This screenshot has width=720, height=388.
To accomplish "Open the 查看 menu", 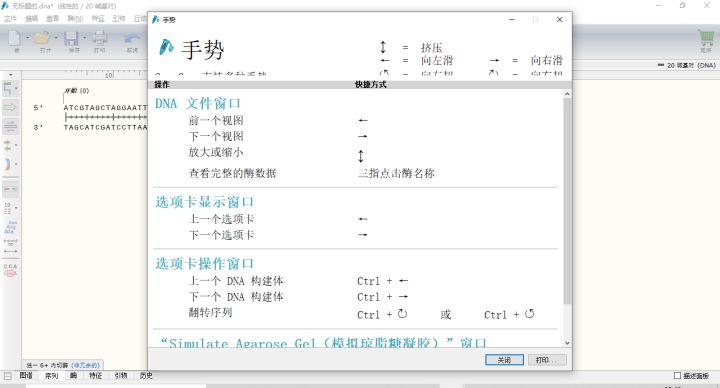I will click(52, 18).
